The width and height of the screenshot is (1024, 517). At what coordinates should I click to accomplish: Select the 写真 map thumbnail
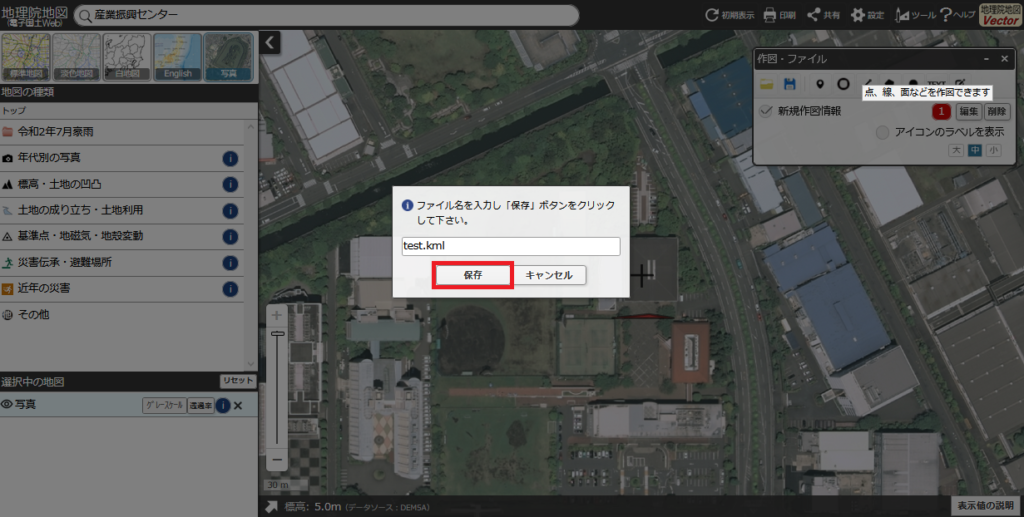pyautogui.click(x=229, y=57)
